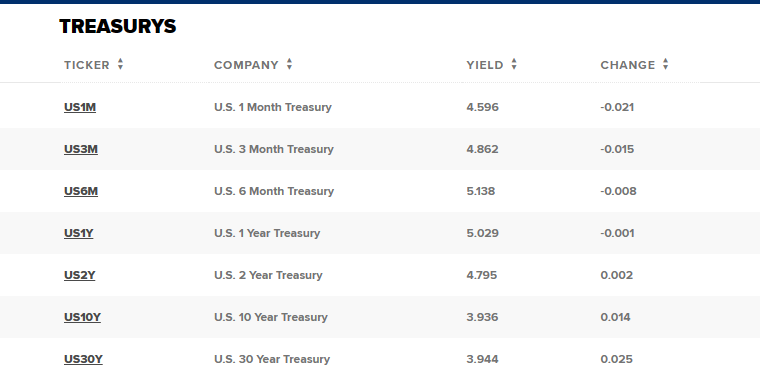Open the US2Y ticker link
The height and width of the screenshot is (383, 760).
(x=79, y=275)
